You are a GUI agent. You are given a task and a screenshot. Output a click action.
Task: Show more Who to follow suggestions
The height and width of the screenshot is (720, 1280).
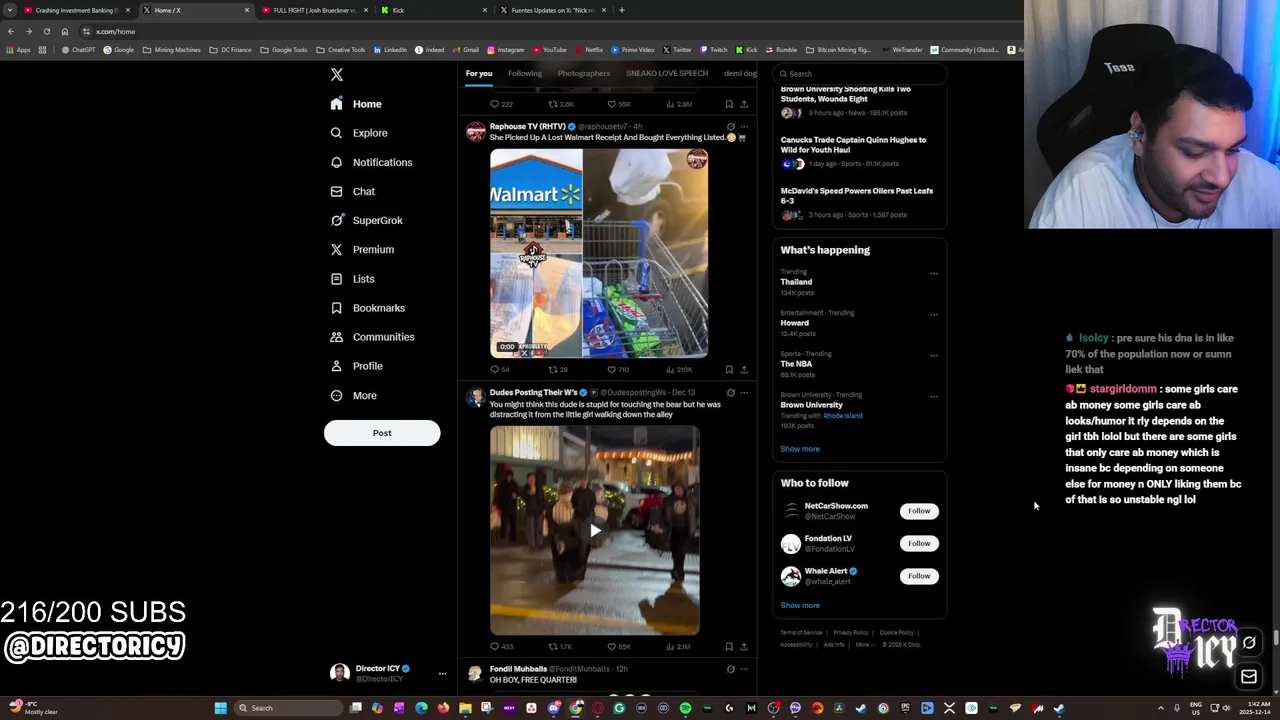[800, 605]
